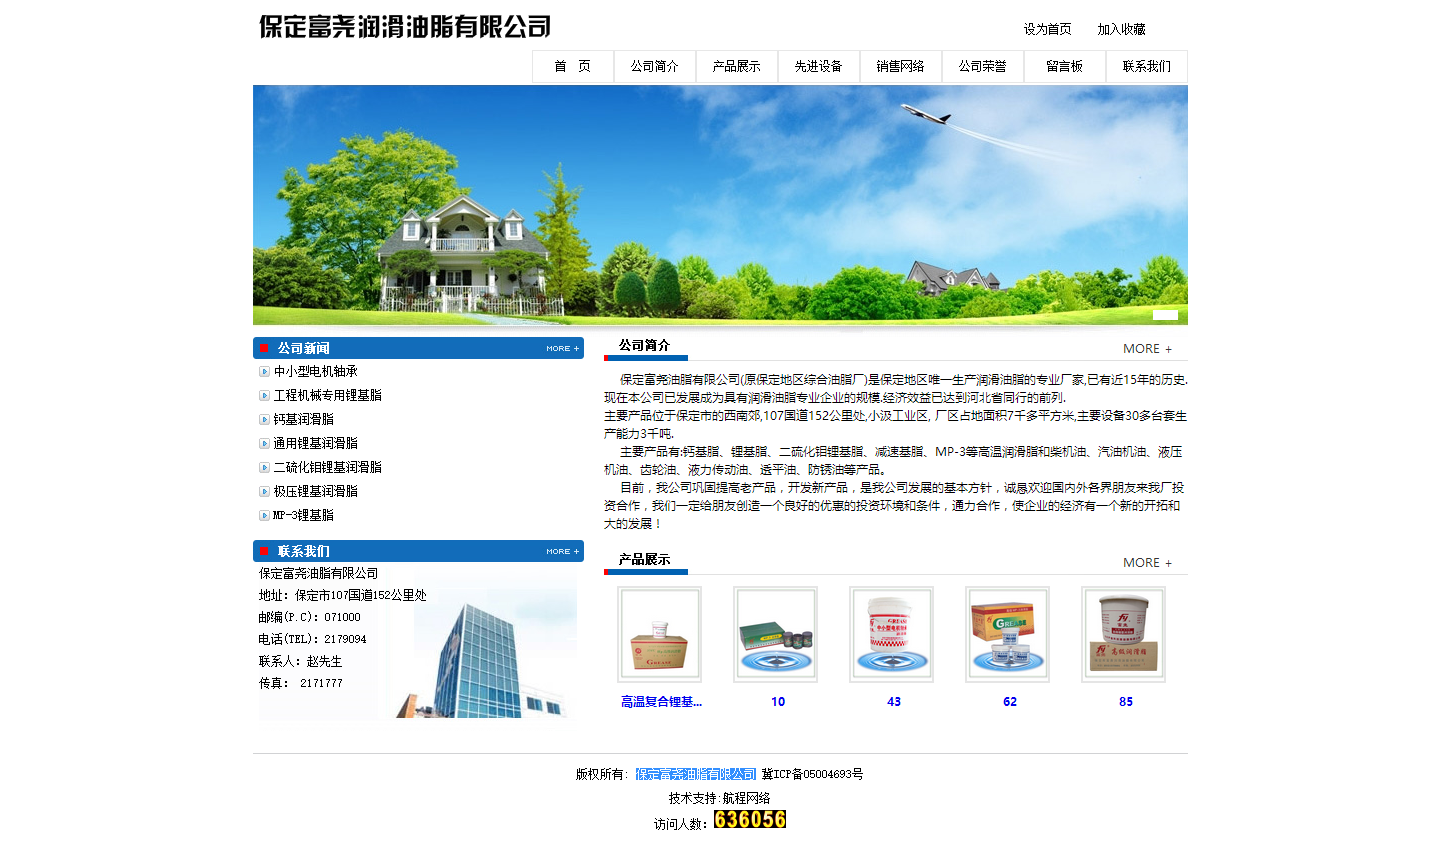View the 高温复合锂基 product thumbnail
This screenshot has height=848, width=1440.
[x=660, y=633]
